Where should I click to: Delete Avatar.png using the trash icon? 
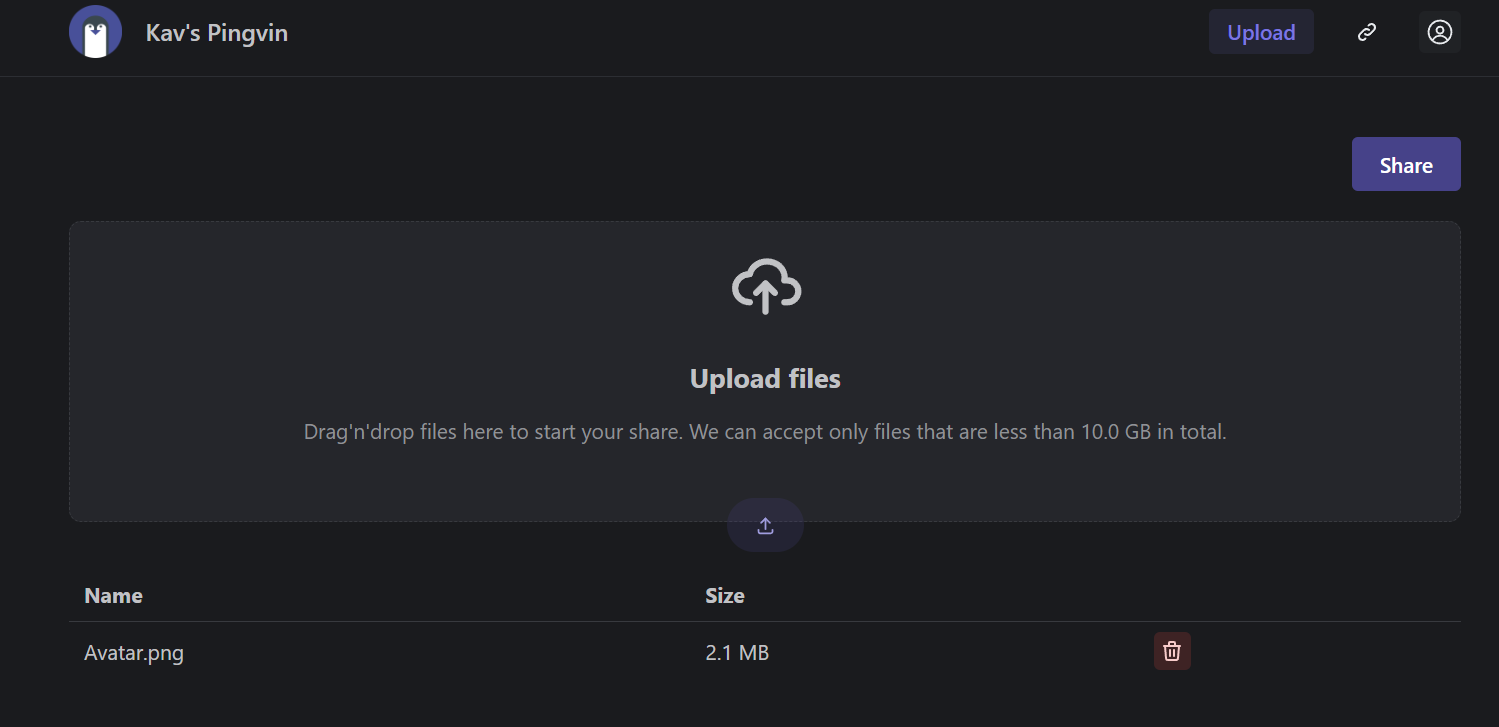pos(1172,650)
